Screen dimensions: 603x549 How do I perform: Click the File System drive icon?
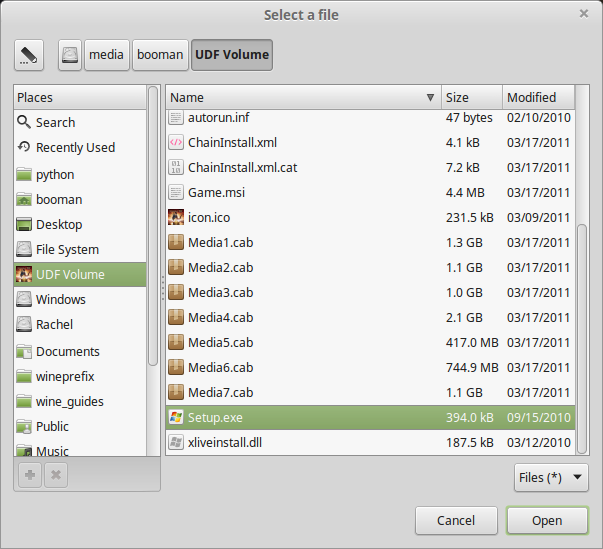click(24, 249)
